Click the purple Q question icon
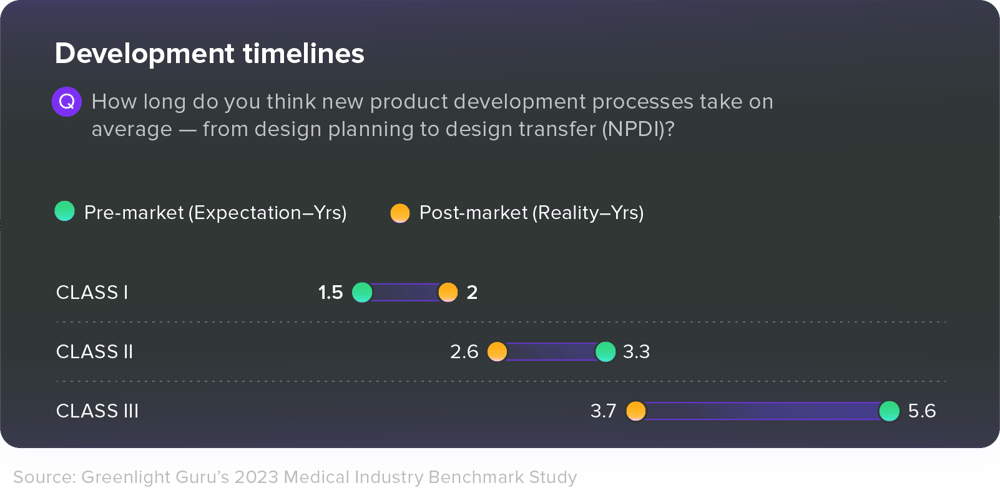This screenshot has width=1000, height=488. [x=67, y=101]
